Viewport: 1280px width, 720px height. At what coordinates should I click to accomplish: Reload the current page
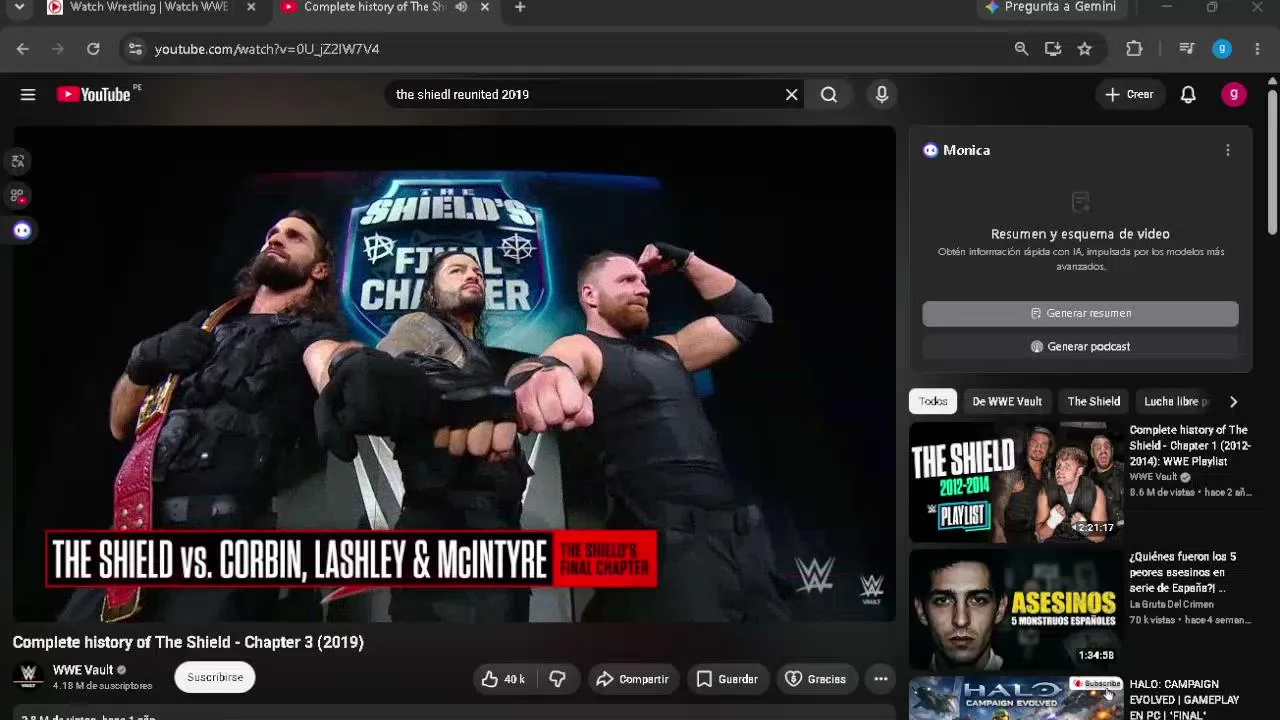pyautogui.click(x=93, y=49)
